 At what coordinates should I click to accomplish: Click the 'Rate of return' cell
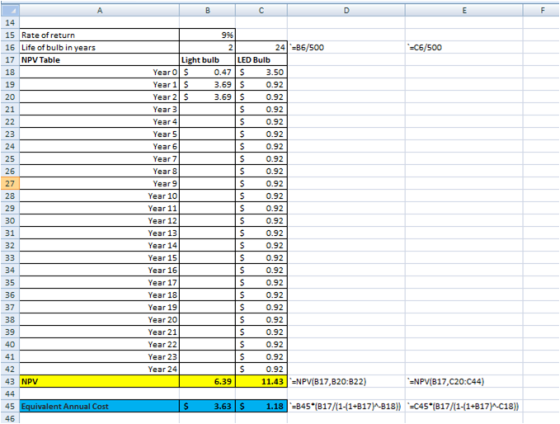tap(100, 35)
